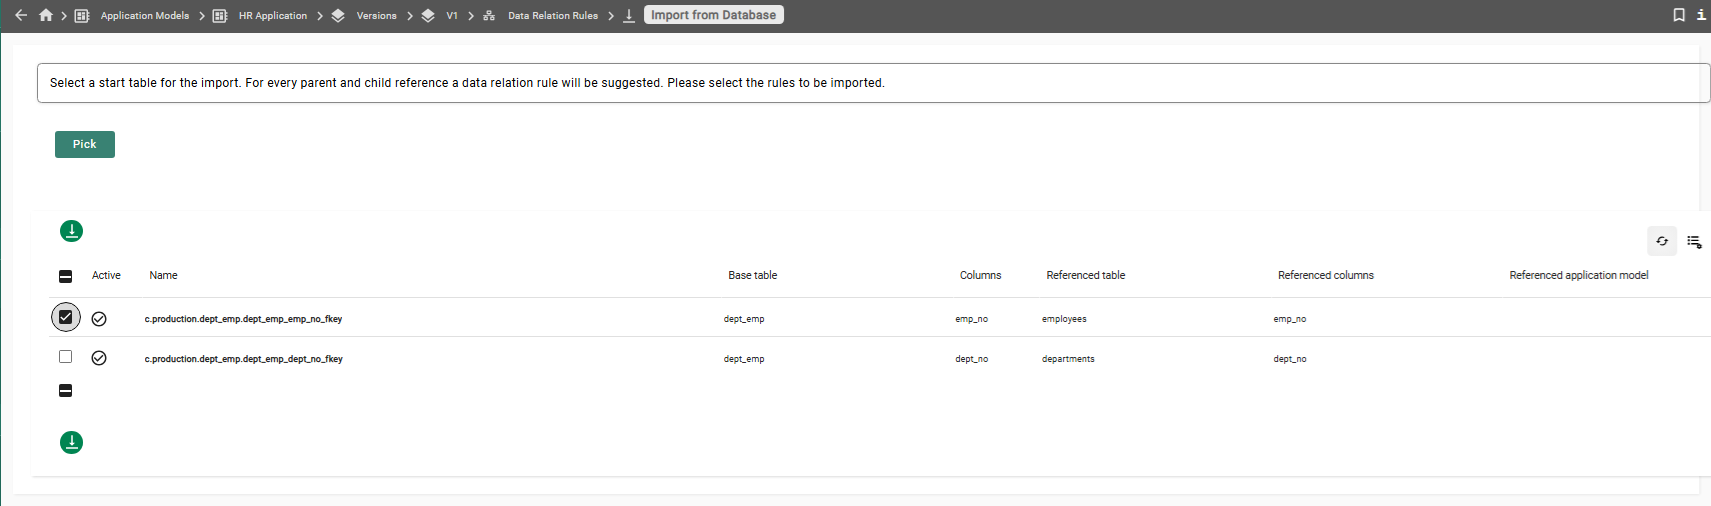Sort by Referenced columns header
Image resolution: width=1711 pixels, height=506 pixels.
click(1326, 276)
